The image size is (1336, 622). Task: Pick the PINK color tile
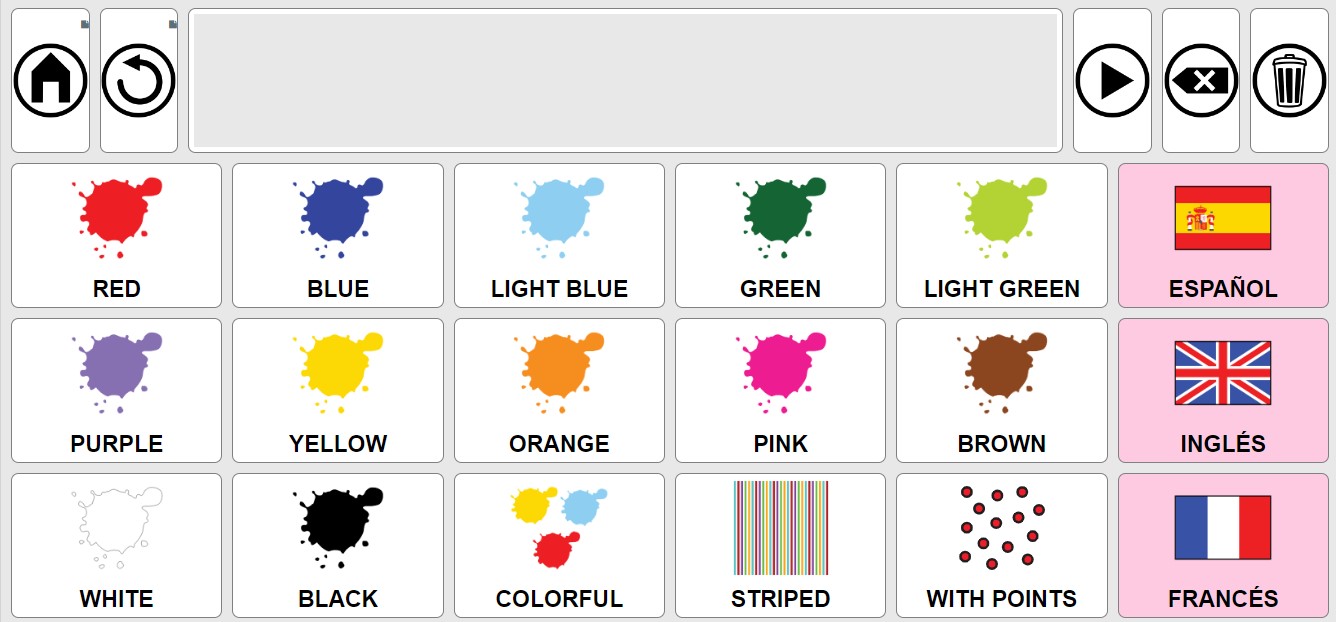[780, 391]
